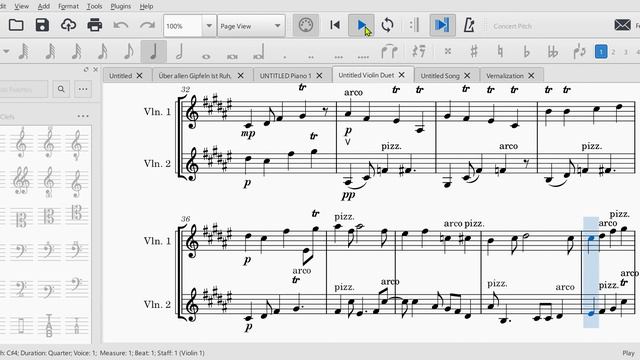Screen dimensions: 640x360
Task: Toggle the metronome icon
Action: click(469, 25)
